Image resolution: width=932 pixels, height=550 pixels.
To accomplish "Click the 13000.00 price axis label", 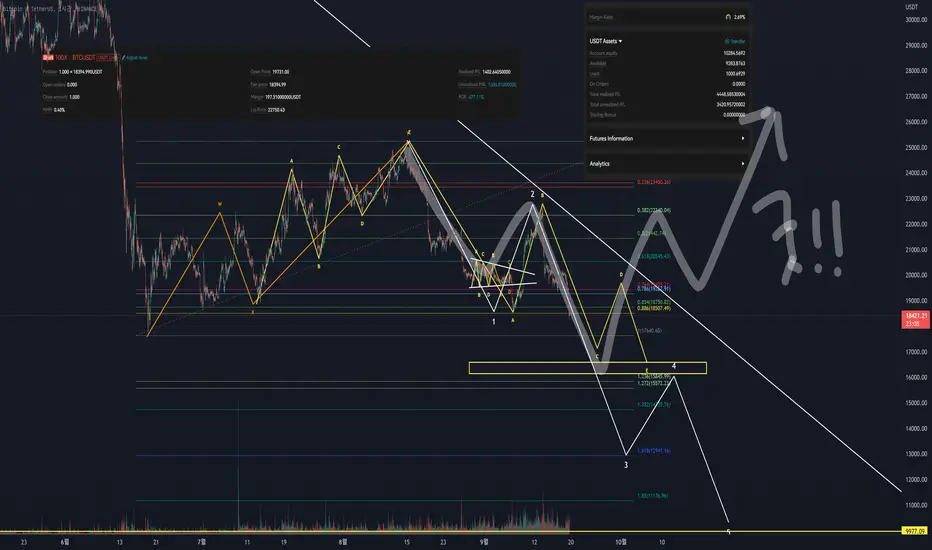I will pos(916,454).
